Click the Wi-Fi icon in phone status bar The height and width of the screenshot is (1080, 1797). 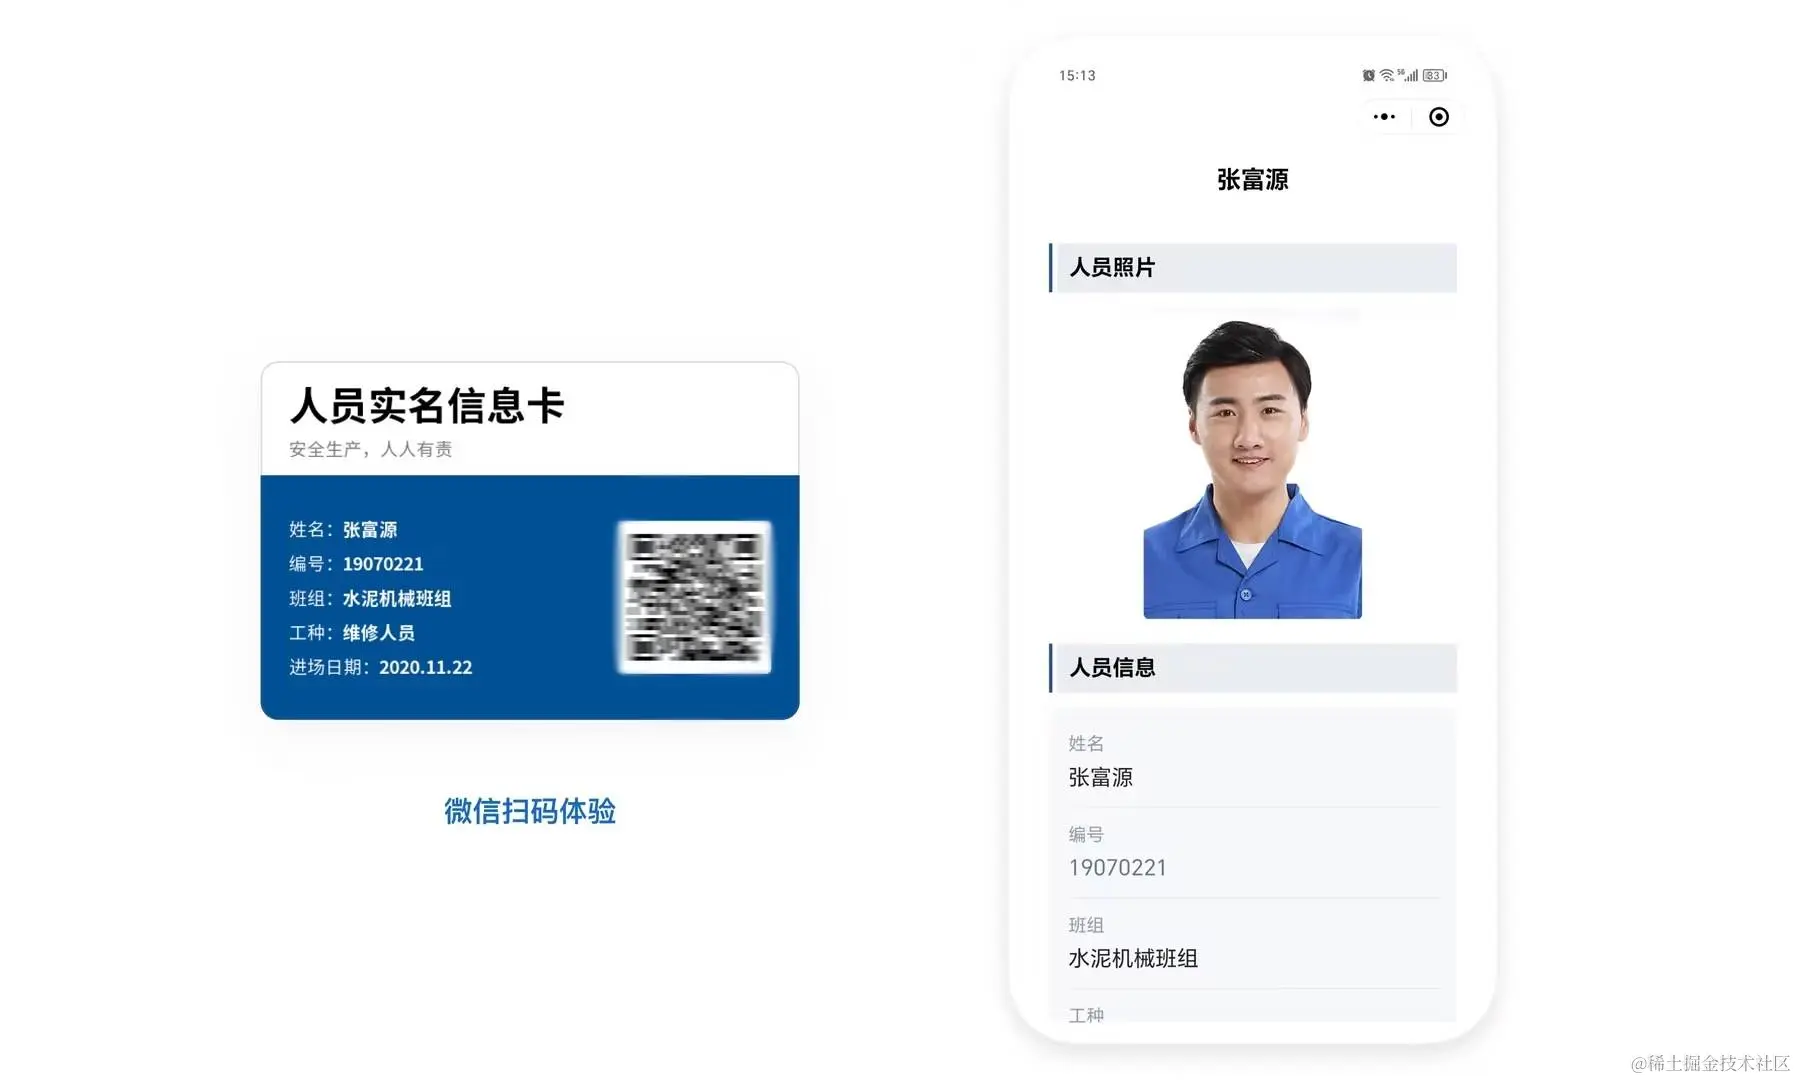click(1386, 75)
